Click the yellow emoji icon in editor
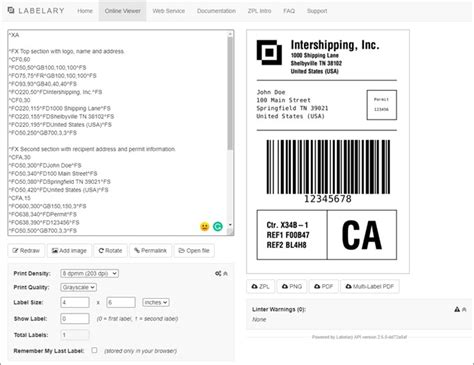The width and height of the screenshot is (474, 365). point(204,227)
